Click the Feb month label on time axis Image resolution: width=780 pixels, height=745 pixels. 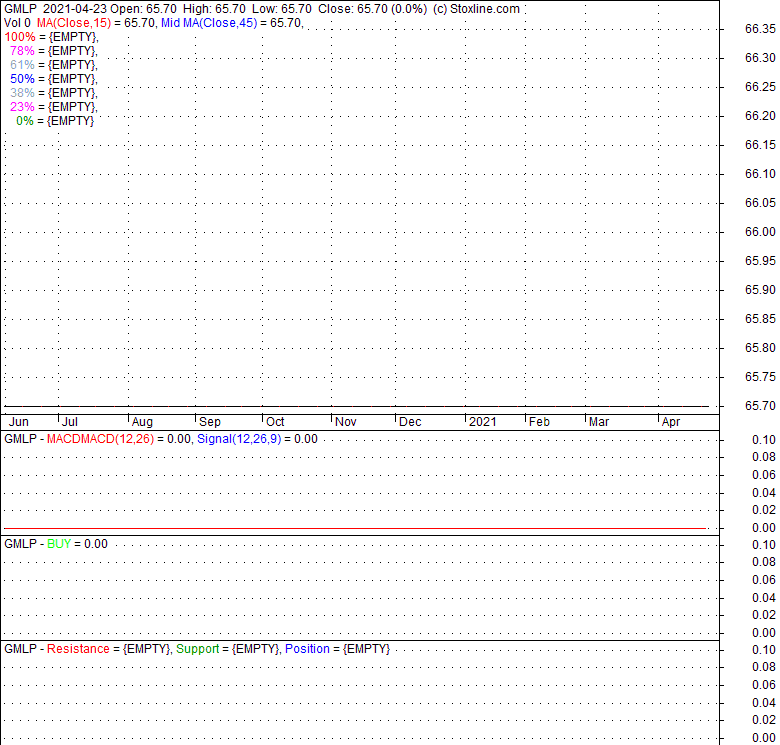539,422
